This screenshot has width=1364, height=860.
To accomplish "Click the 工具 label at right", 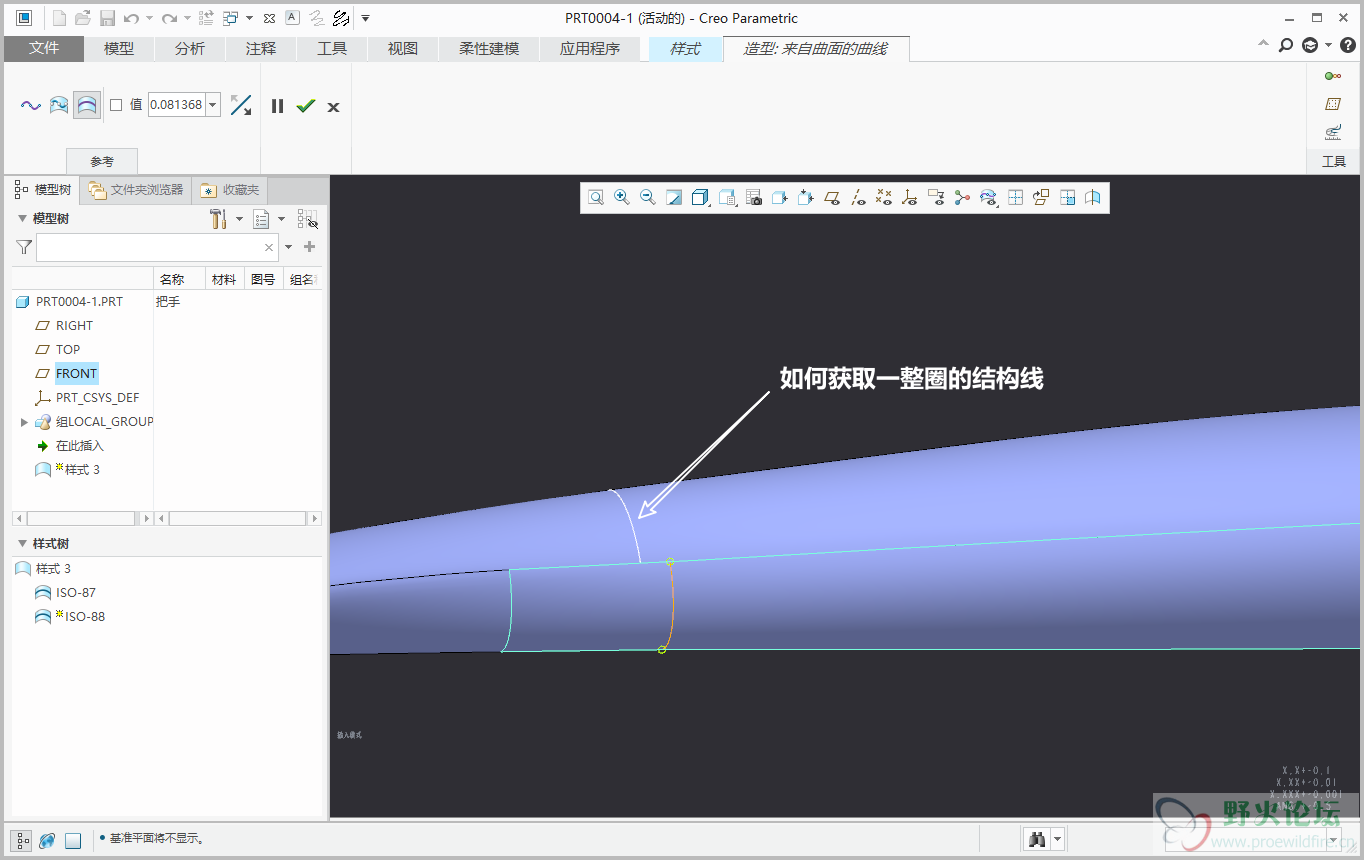I will tap(1334, 161).
